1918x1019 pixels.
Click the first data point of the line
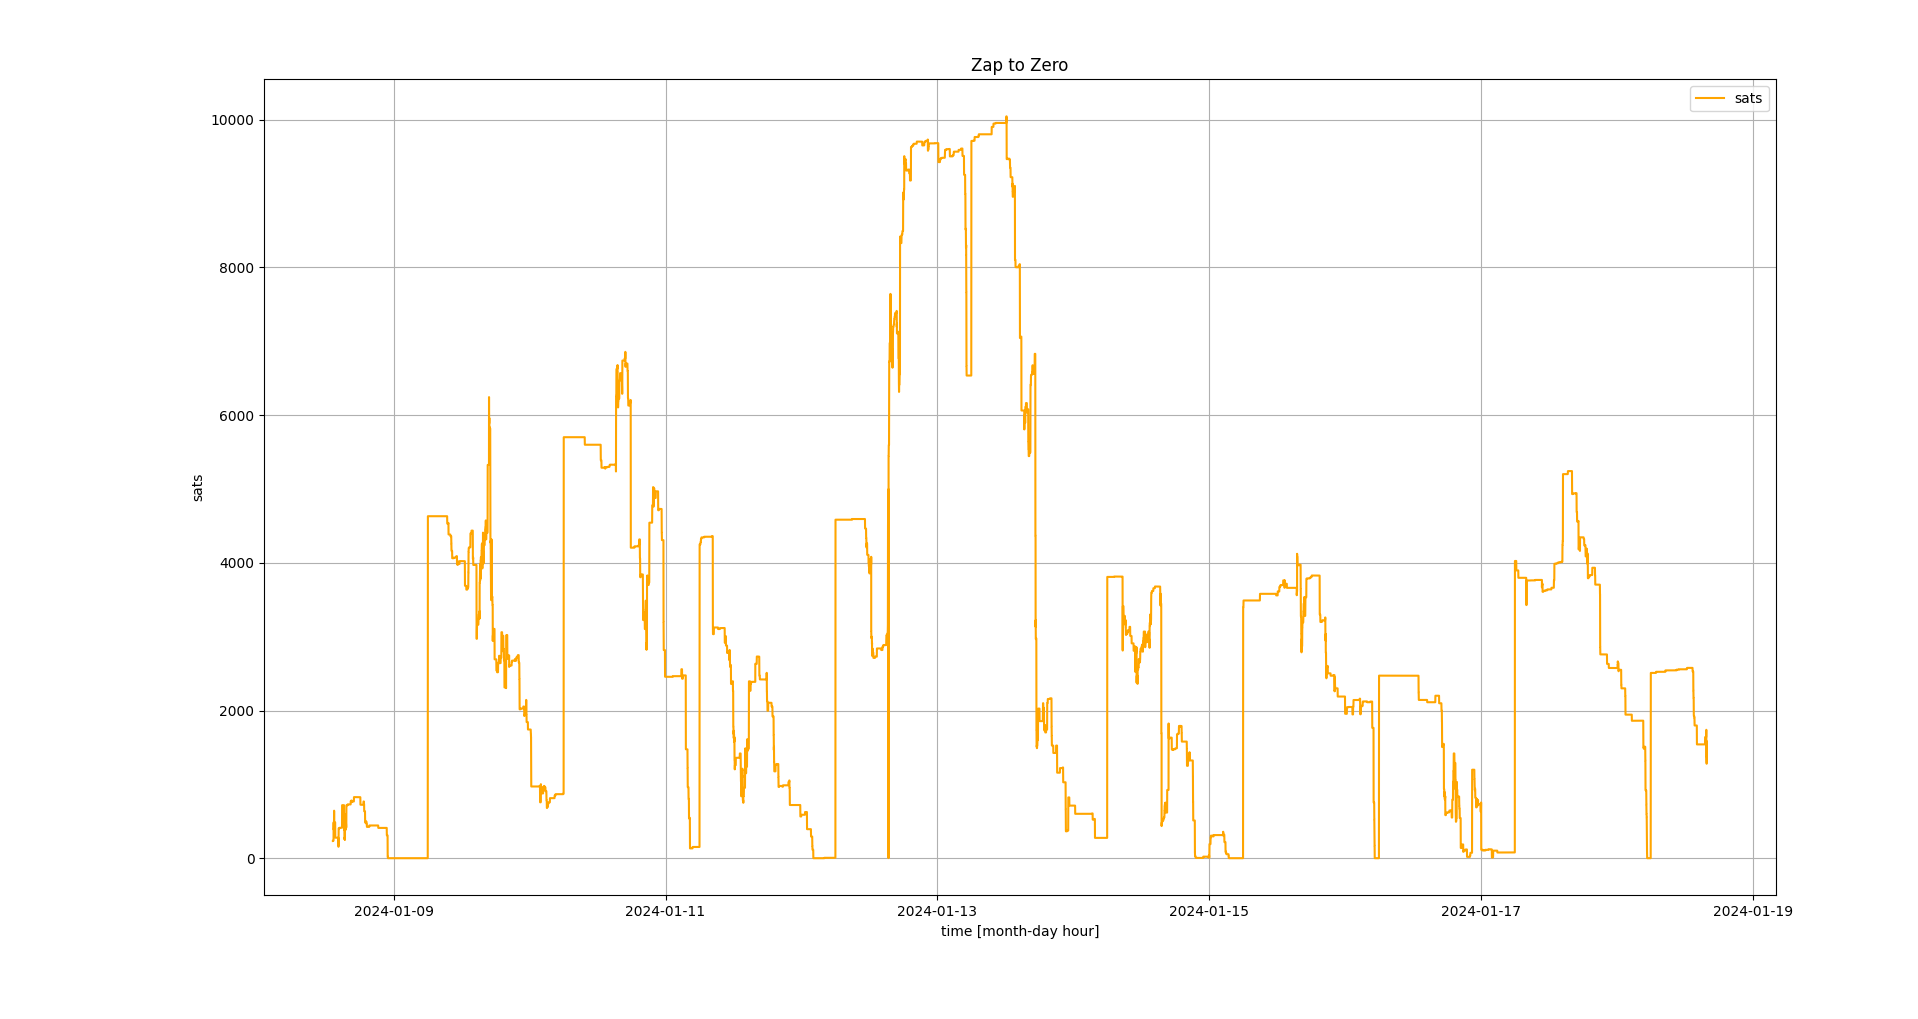pyautogui.click(x=333, y=840)
